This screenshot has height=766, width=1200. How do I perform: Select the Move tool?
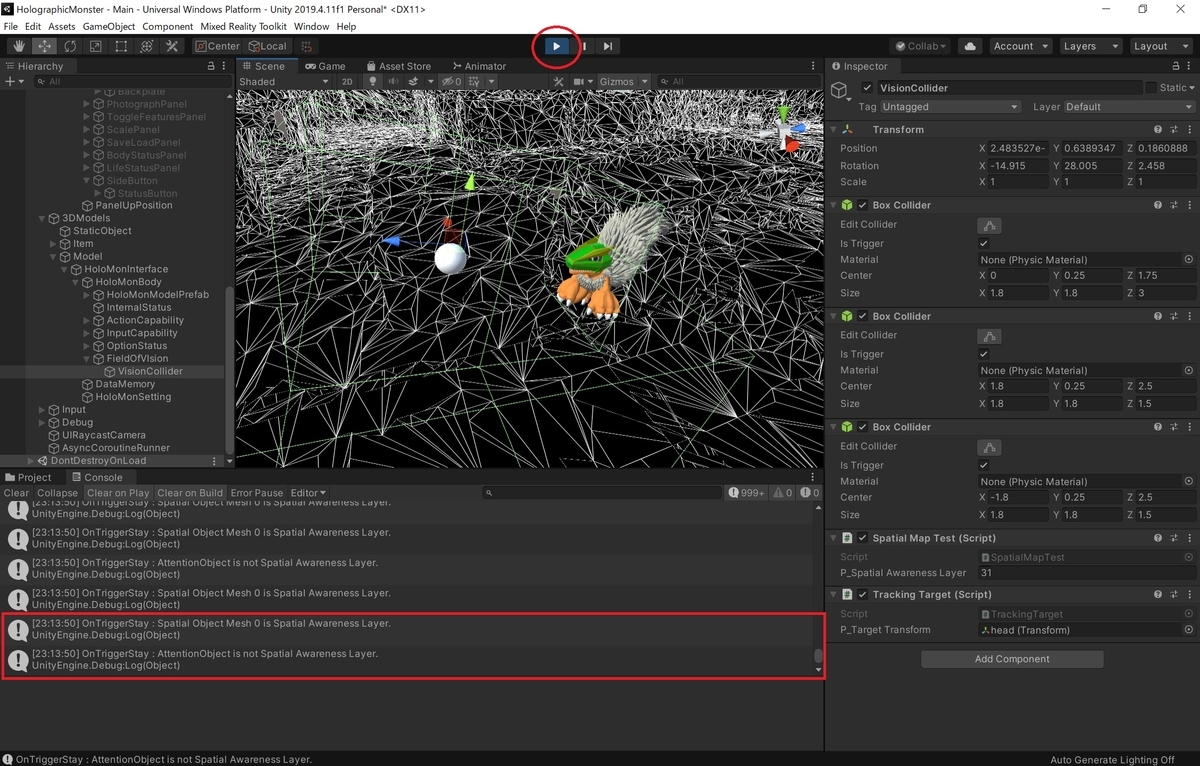tap(45, 46)
